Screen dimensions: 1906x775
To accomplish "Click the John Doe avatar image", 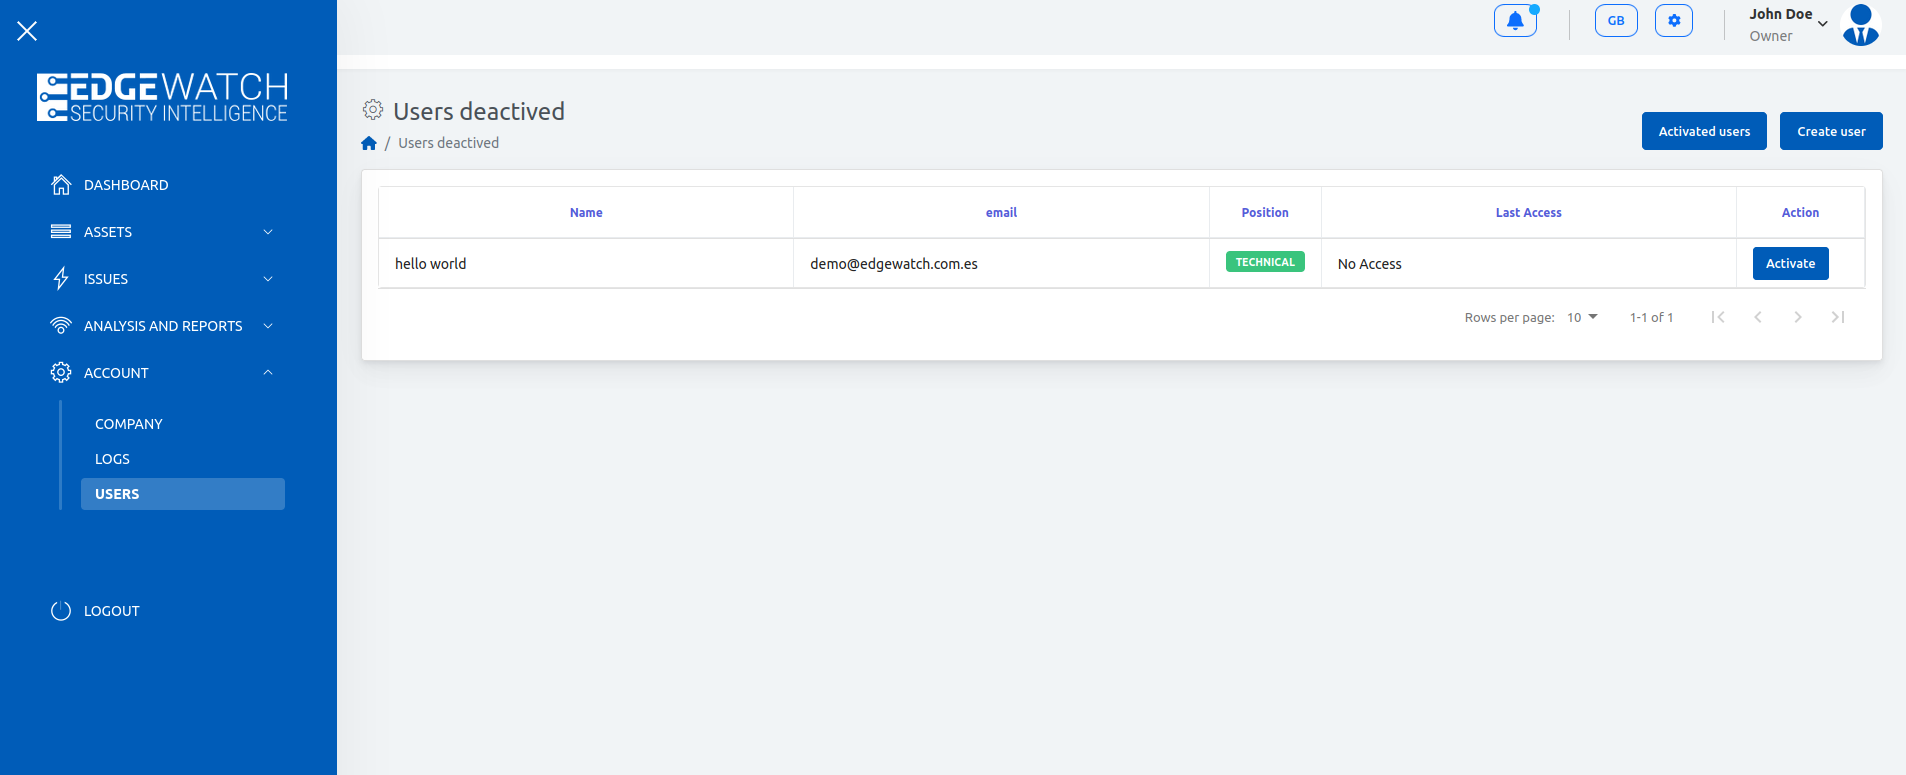I will [x=1861, y=25].
